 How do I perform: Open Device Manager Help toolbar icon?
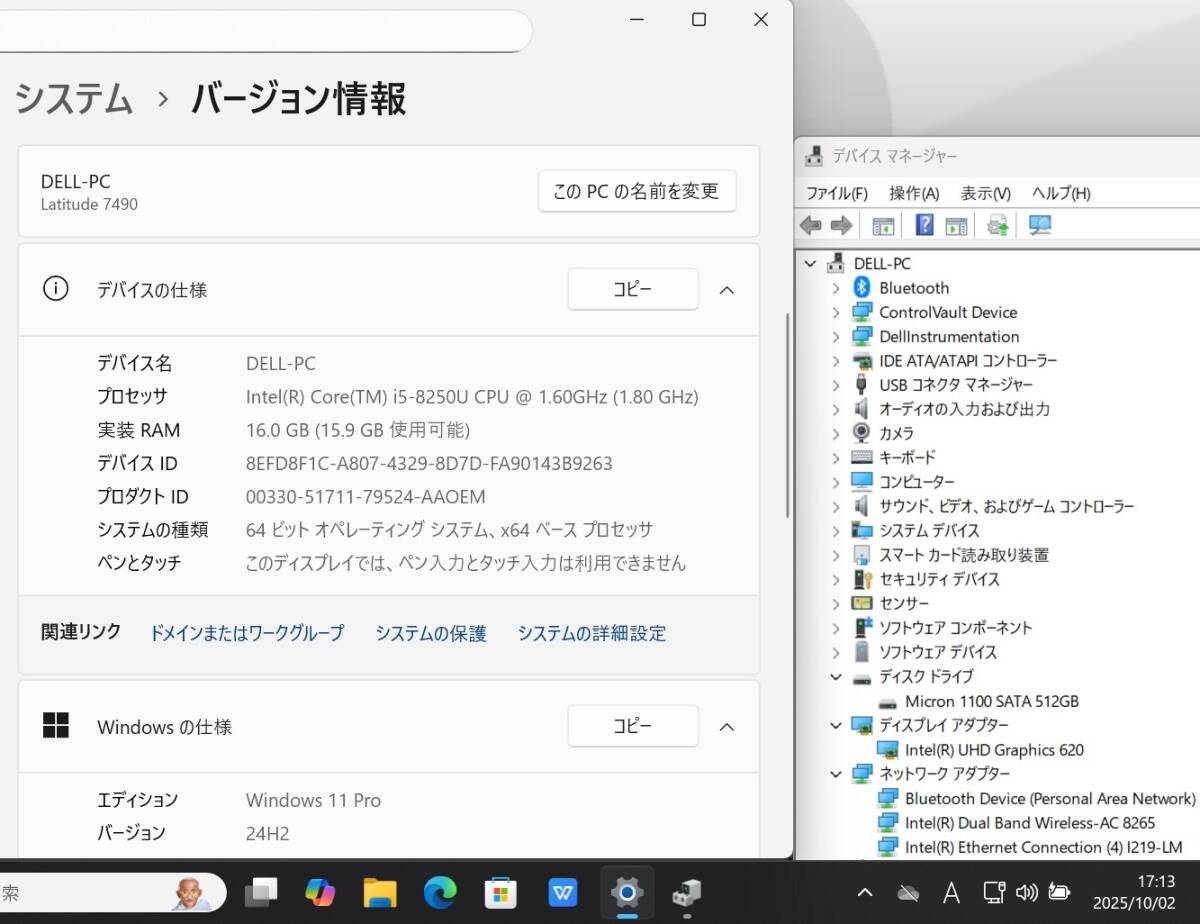922,224
